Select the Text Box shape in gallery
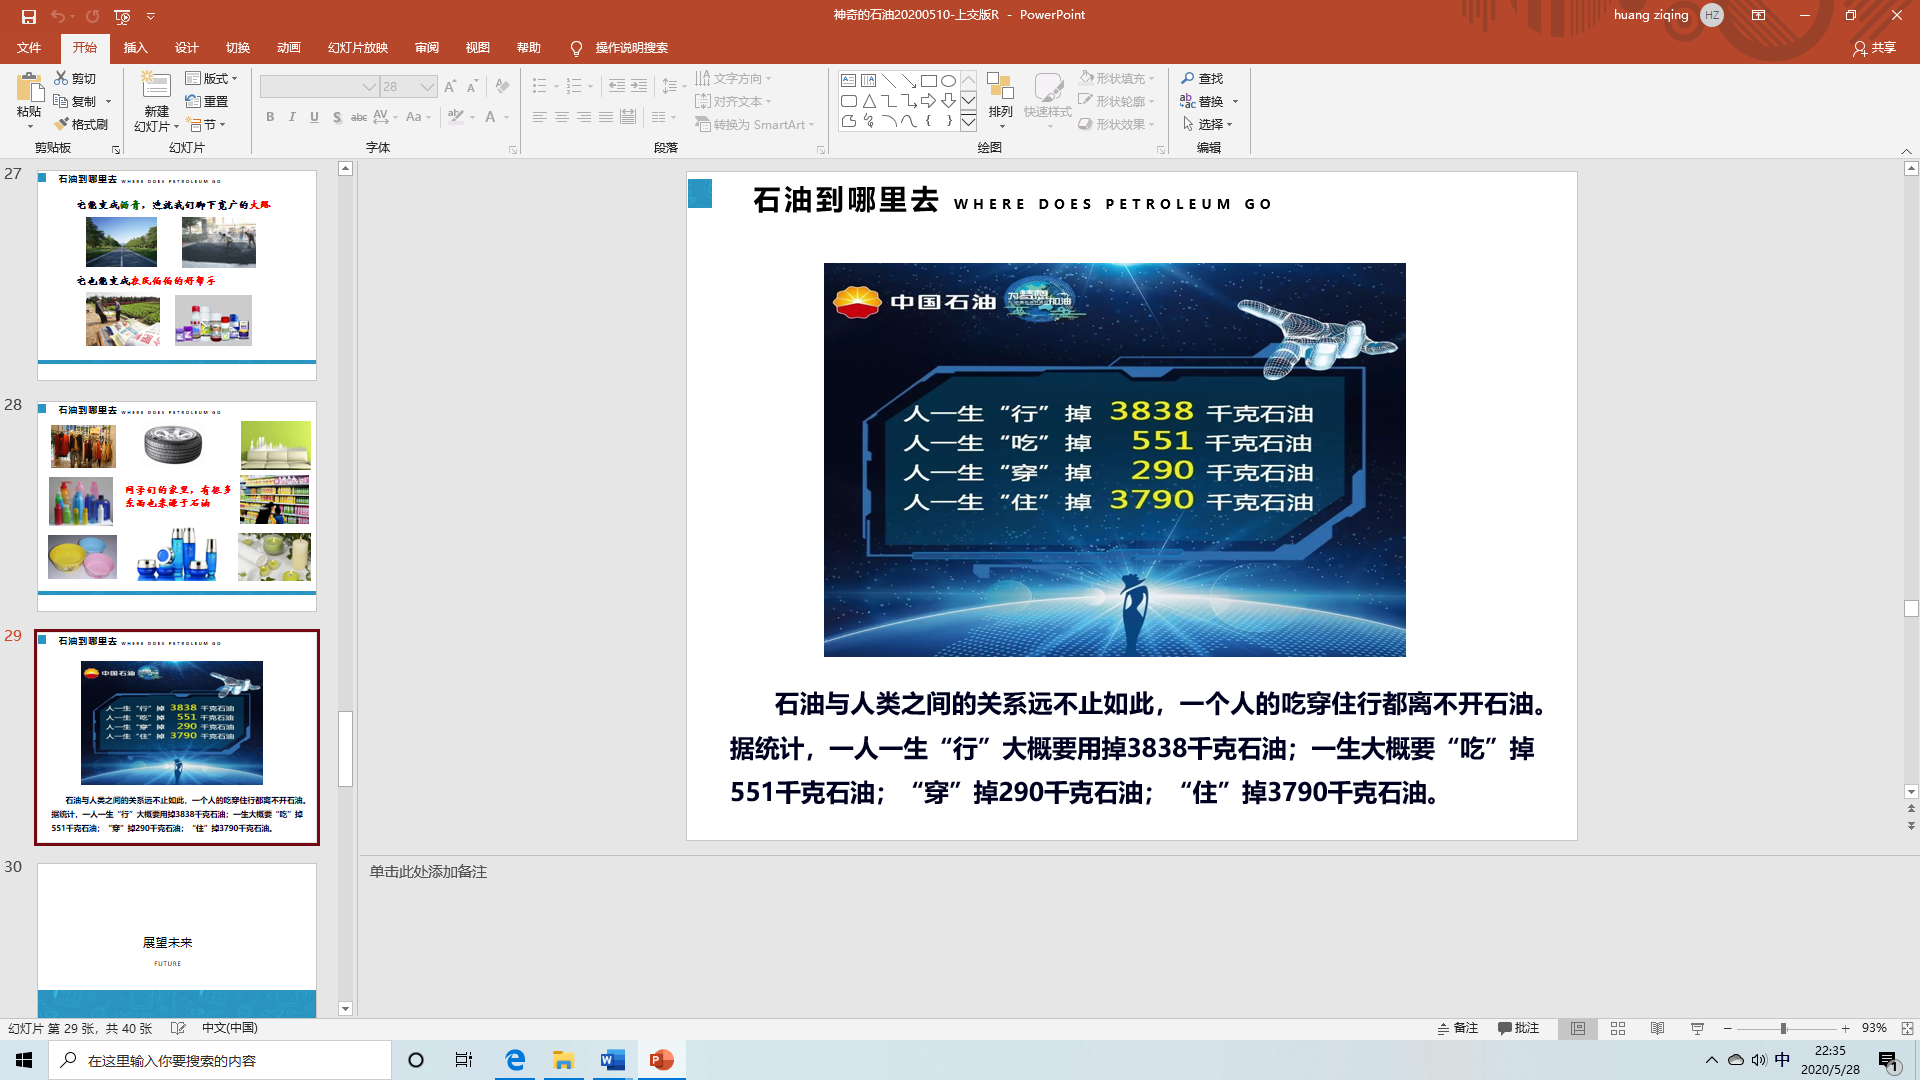This screenshot has width=1920, height=1080. click(848, 80)
